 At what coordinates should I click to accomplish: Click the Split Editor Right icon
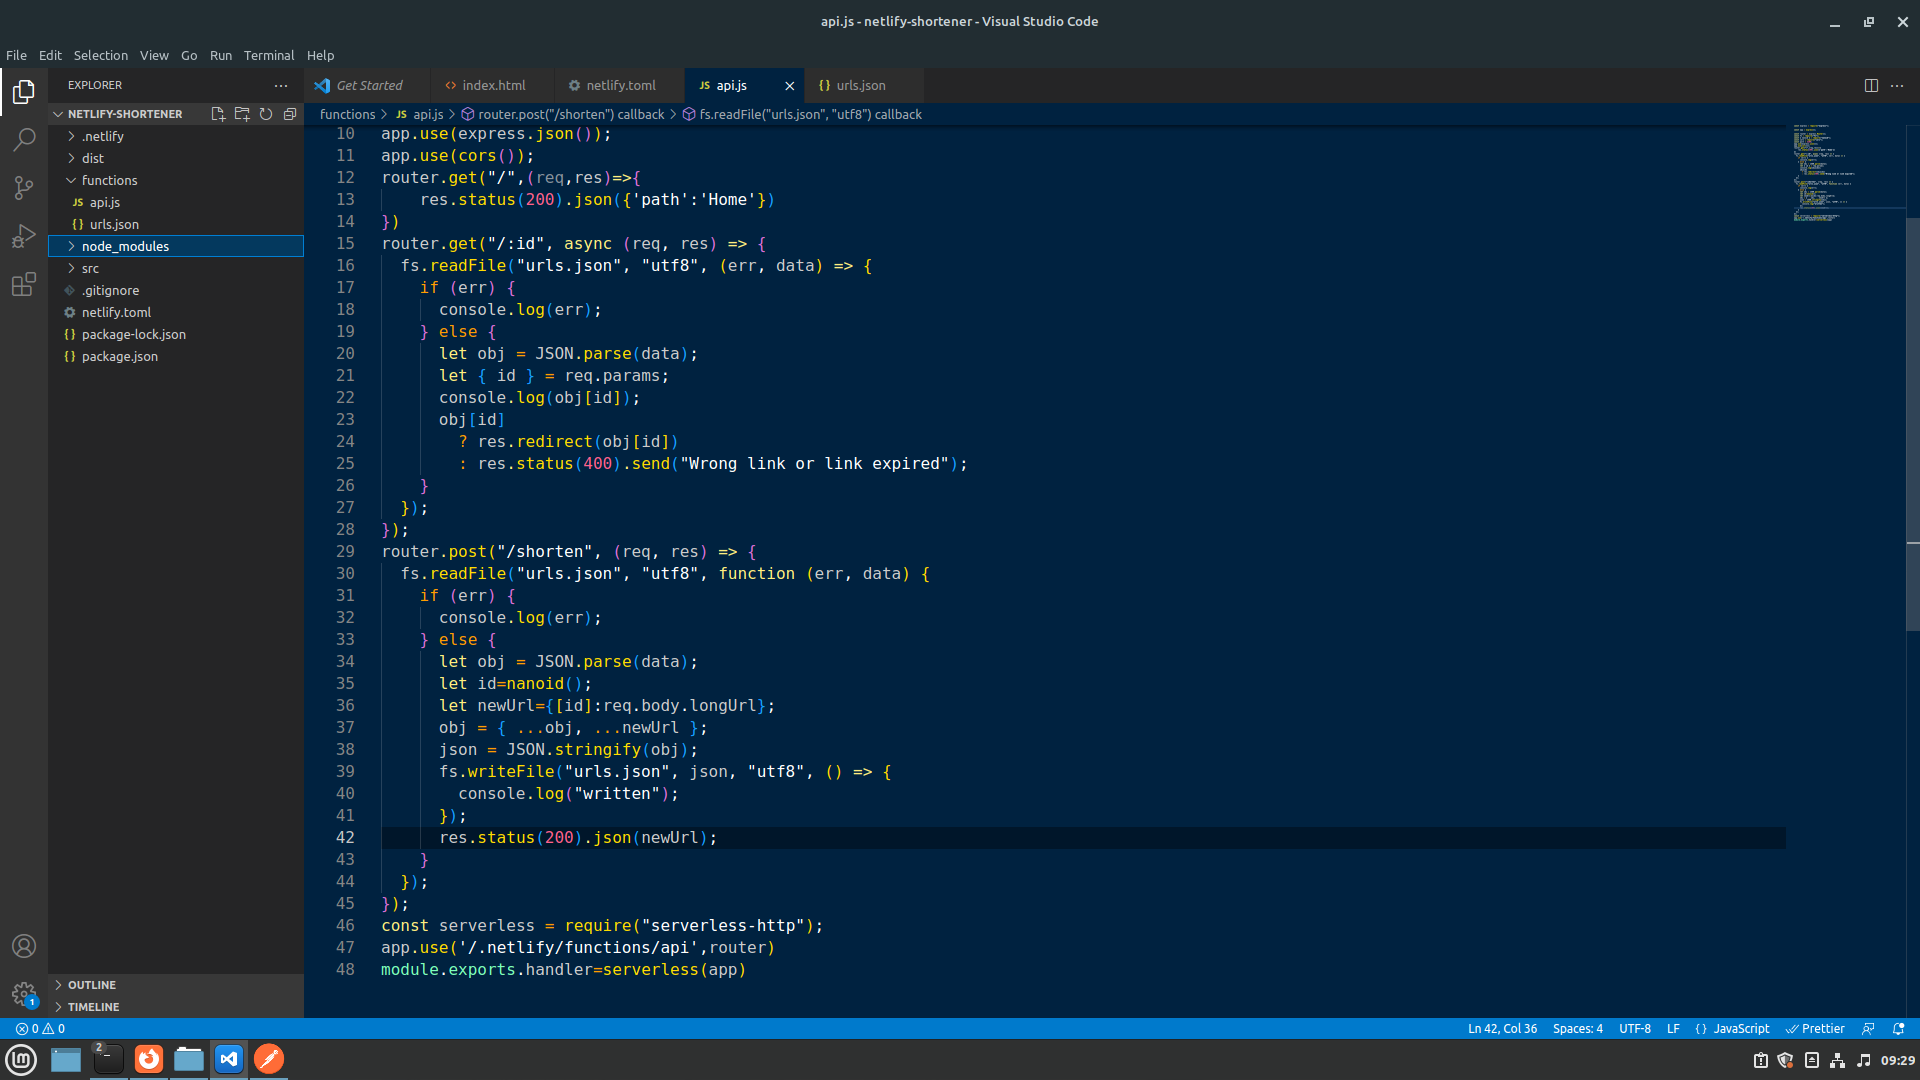(x=1871, y=86)
